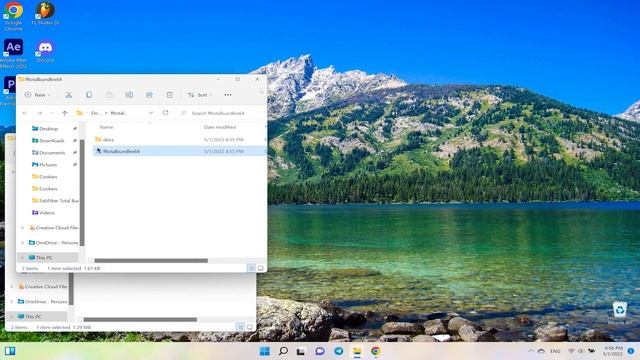Screen dimensions: 640x360
Task: Select the Adobe After Effects desktop shortcut
Action: pos(13,54)
